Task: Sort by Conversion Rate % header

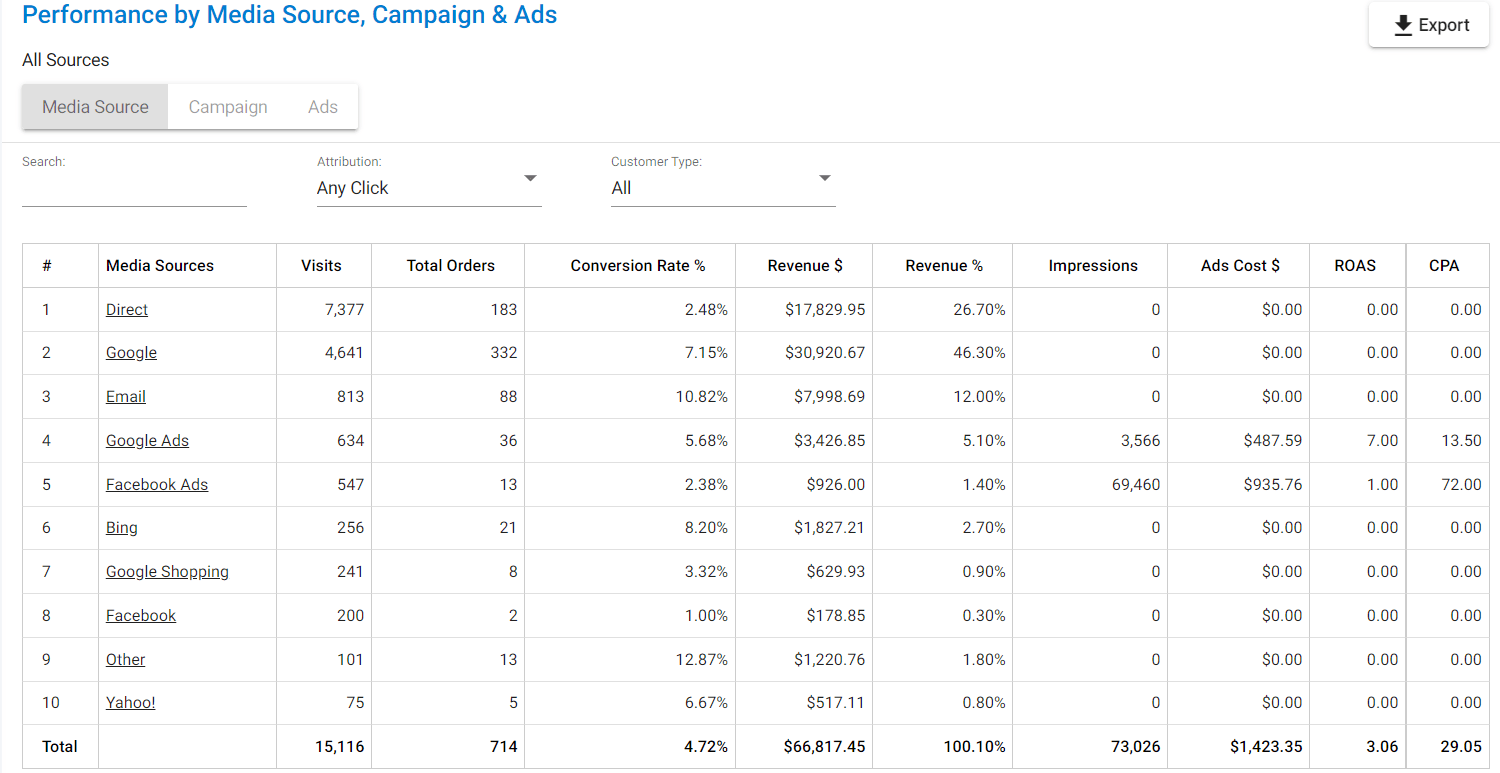Action: click(x=638, y=266)
